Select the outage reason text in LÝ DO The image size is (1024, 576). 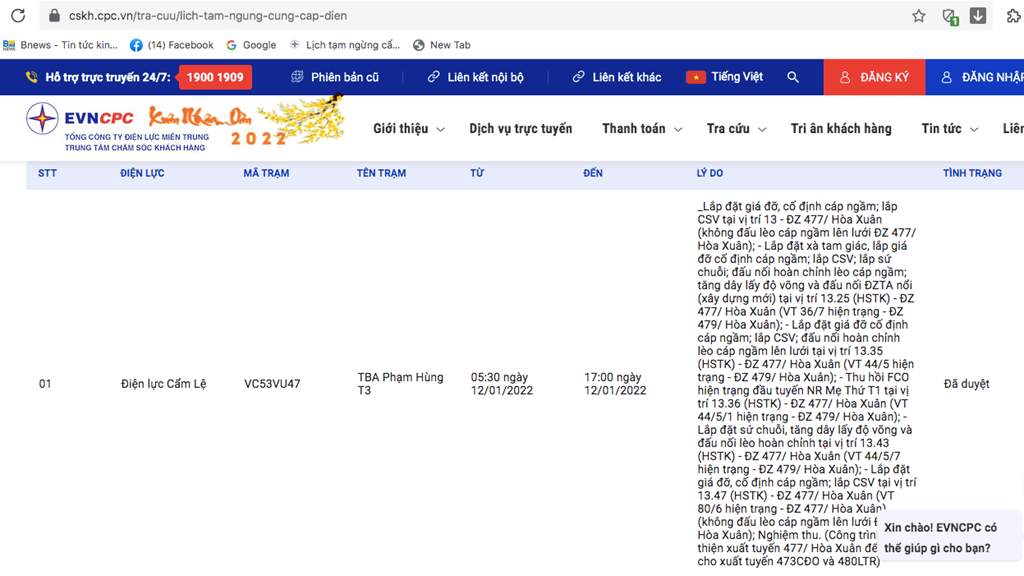pos(807,384)
